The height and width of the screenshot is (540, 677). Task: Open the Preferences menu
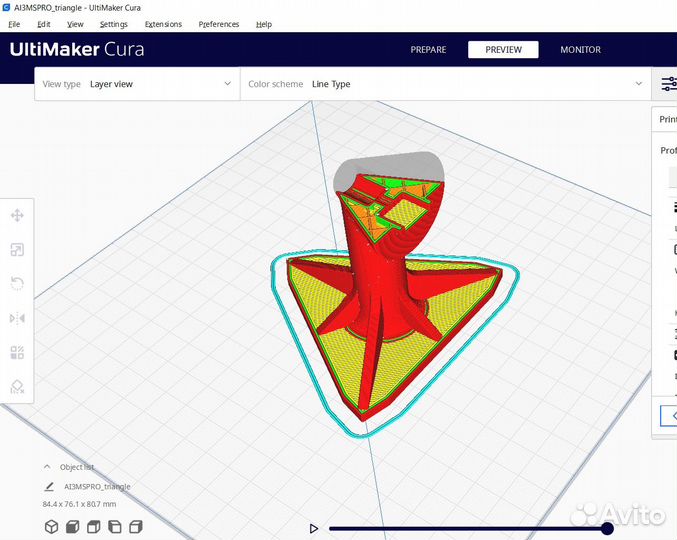pos(218,24)
